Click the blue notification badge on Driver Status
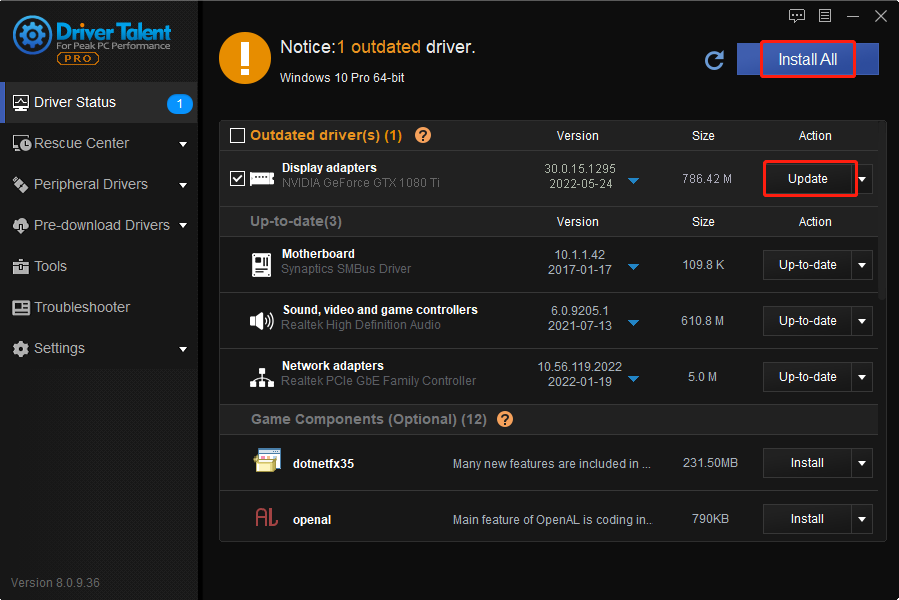899x600 pixels. [x=179, y=104]
